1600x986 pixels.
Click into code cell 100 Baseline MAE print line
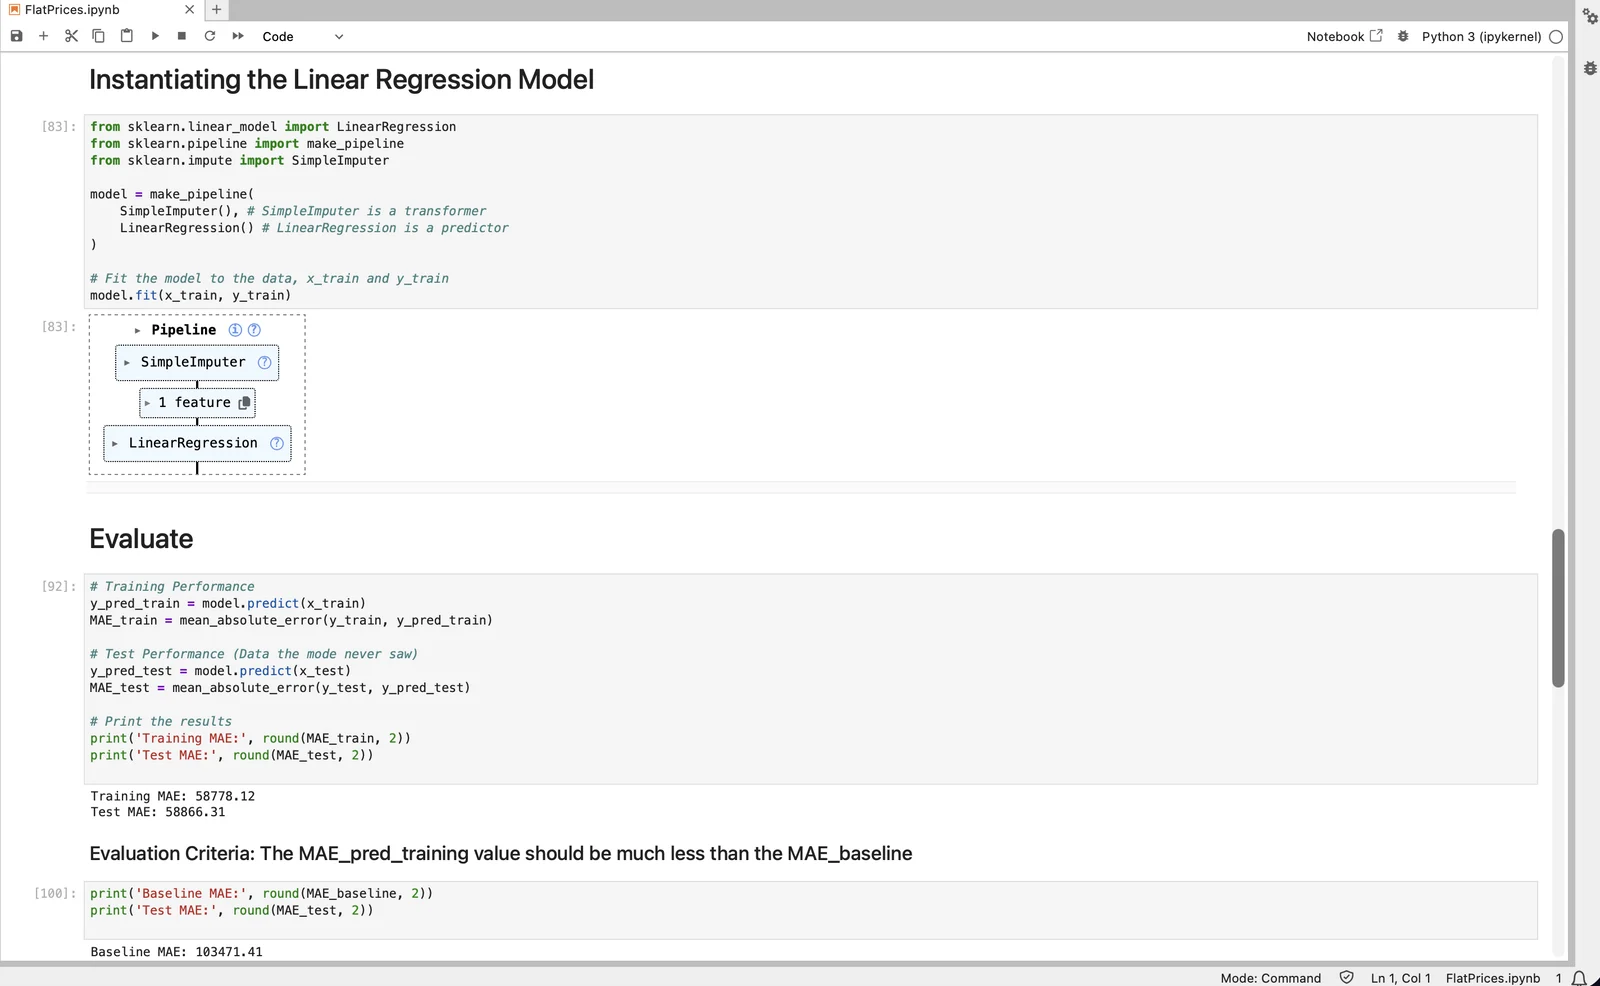[x=261, y=894]
